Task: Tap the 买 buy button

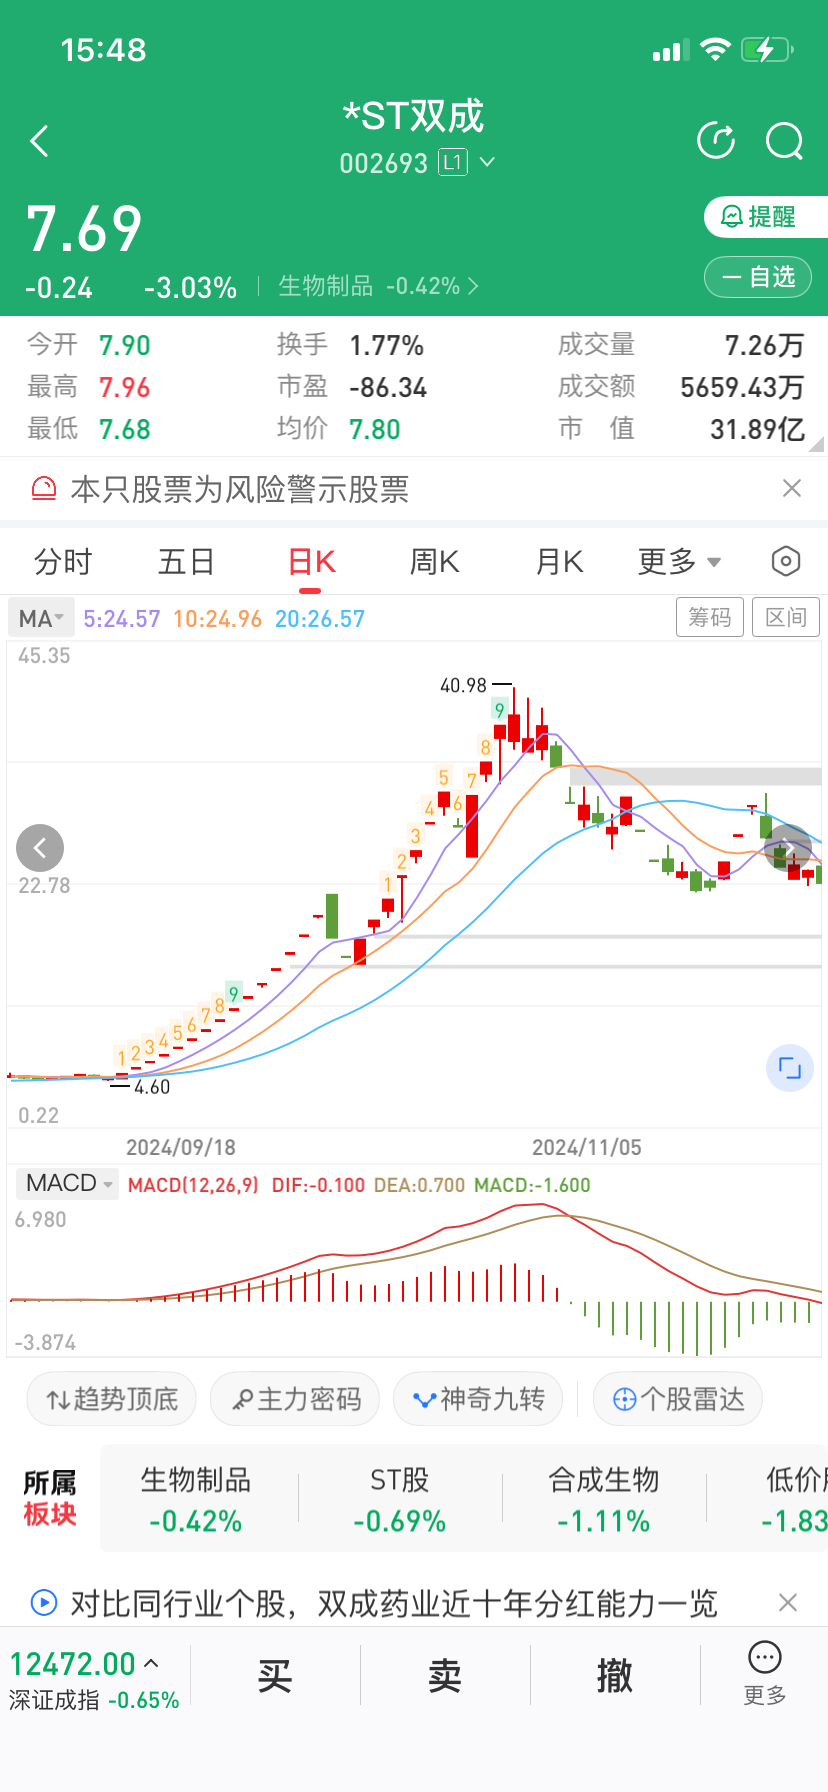Action: click(x=275, y=1676)
